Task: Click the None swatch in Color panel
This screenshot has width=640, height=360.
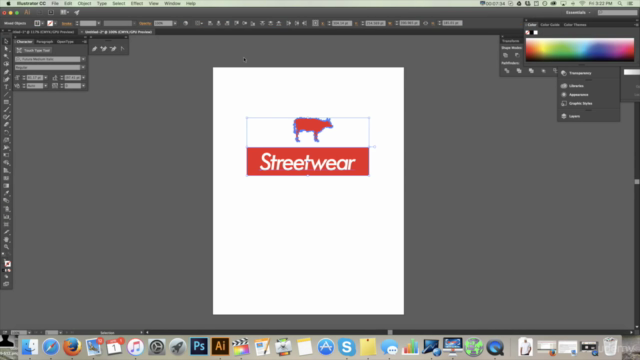Action: (x=527, y=33)
